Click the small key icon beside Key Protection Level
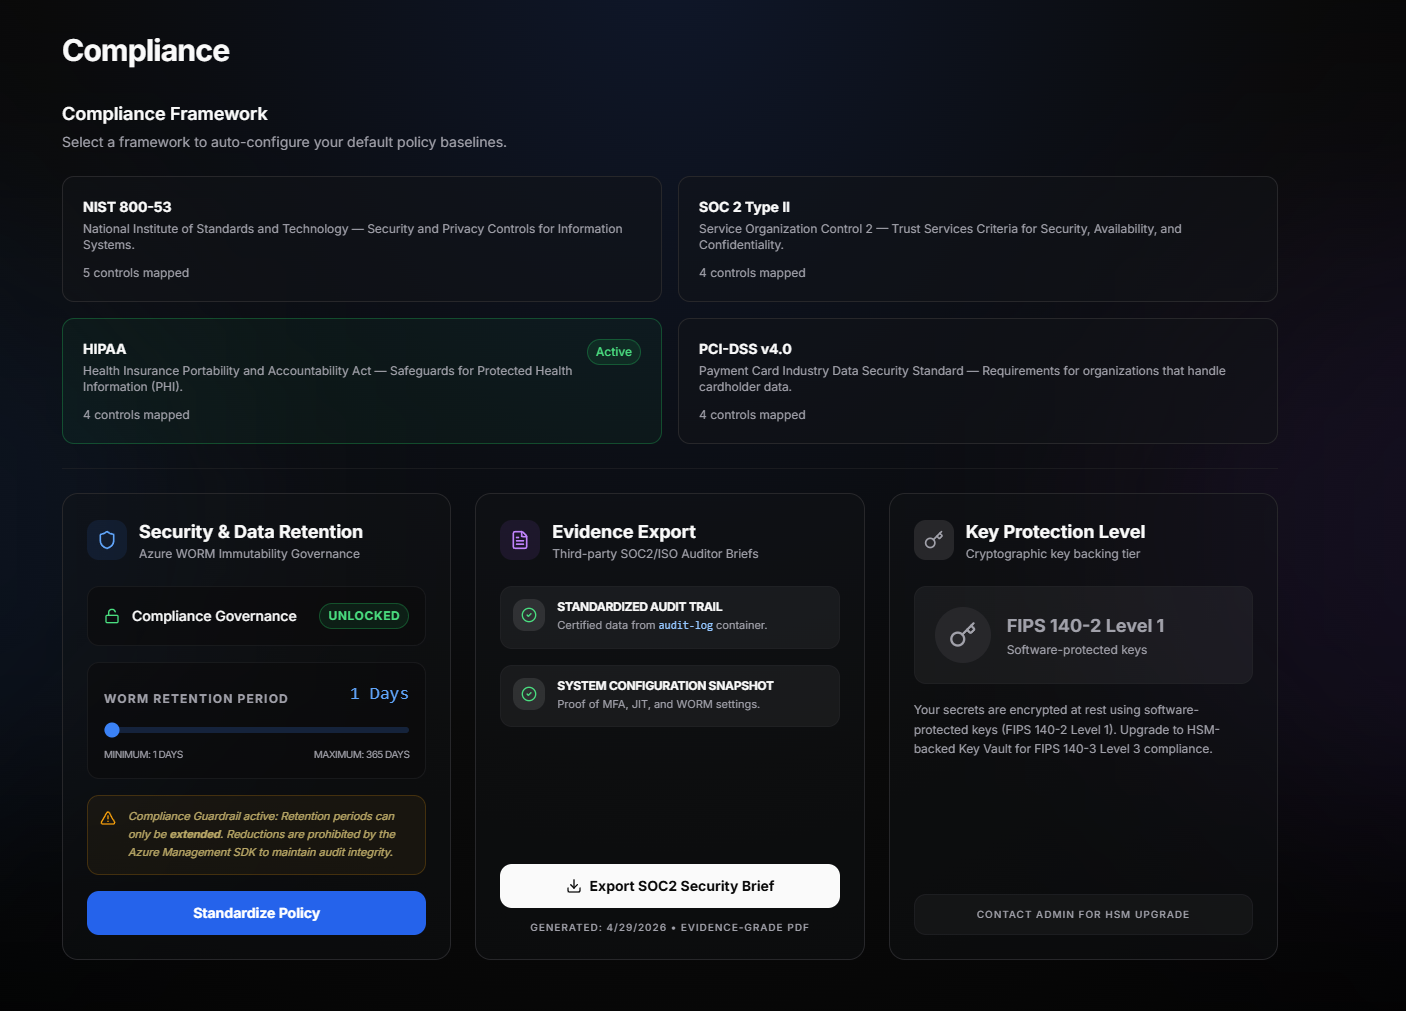 [934, 540]
